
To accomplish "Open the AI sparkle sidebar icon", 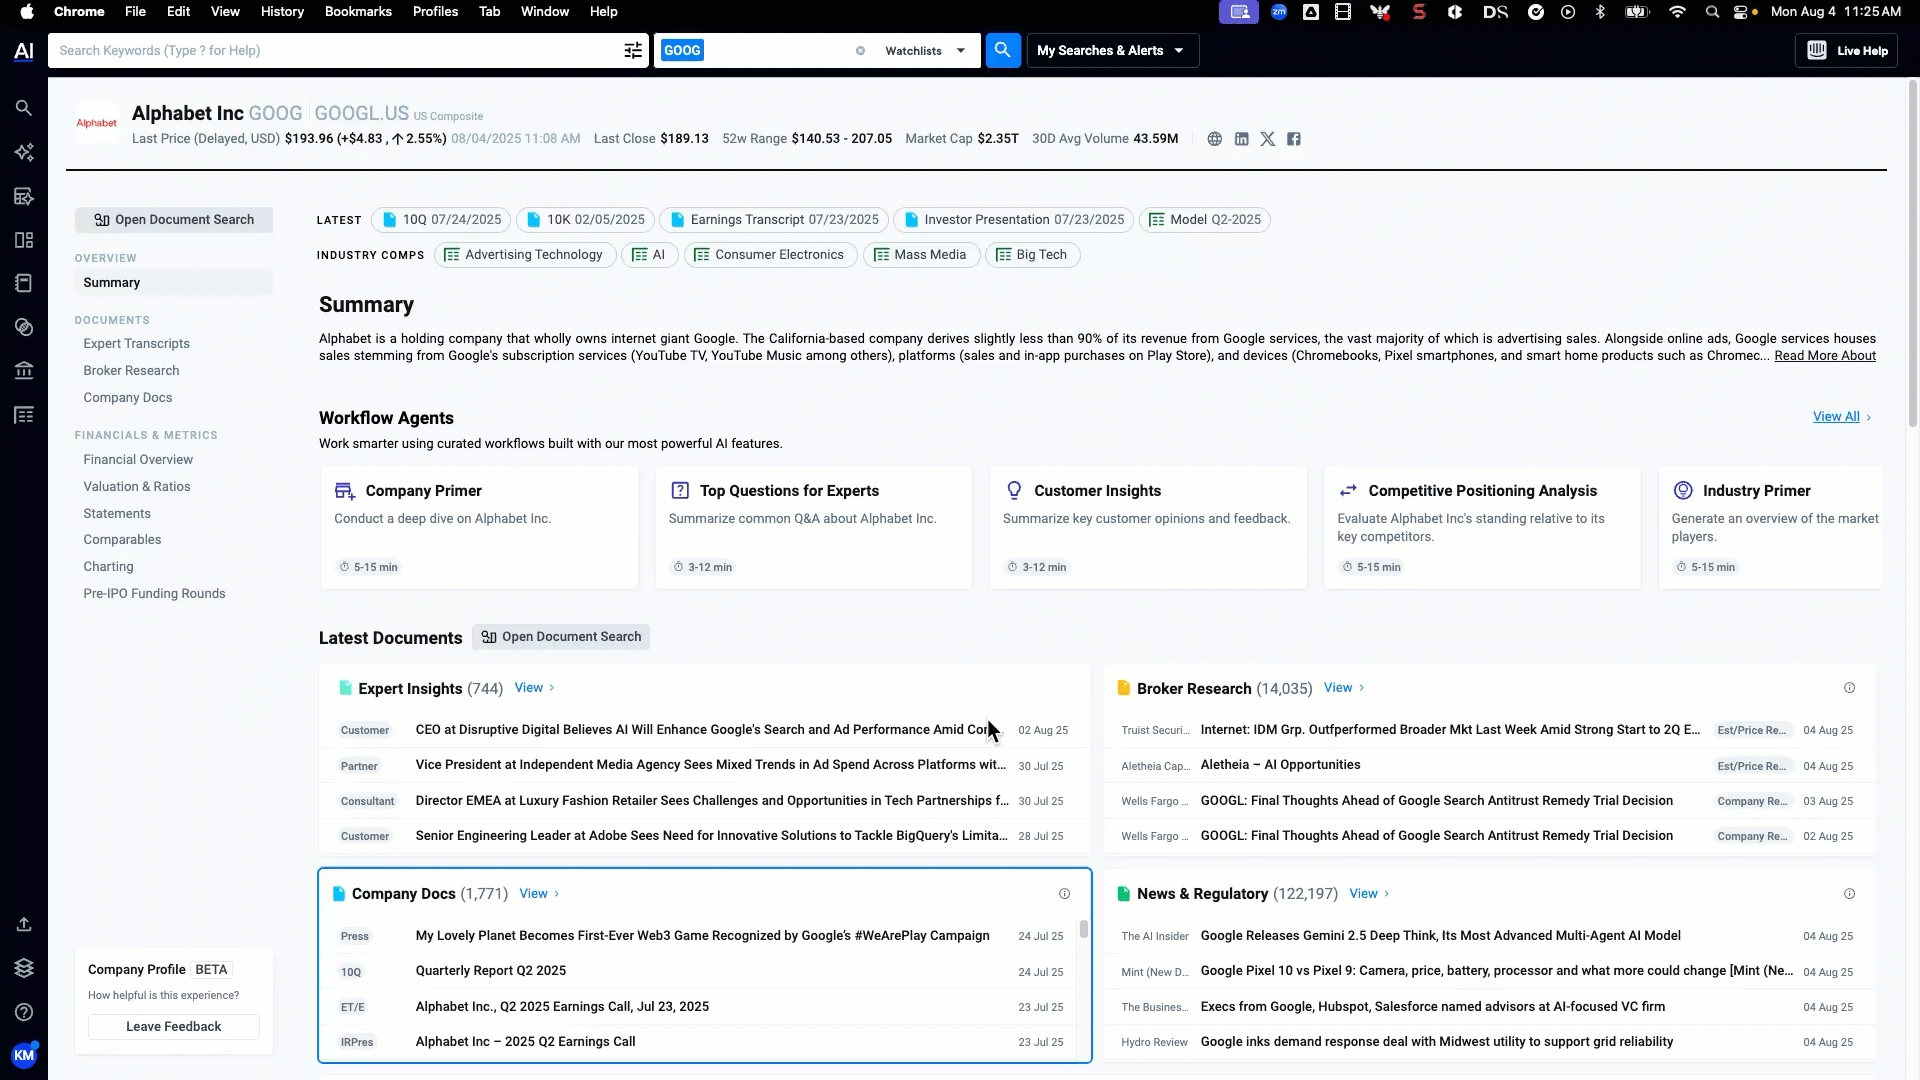I will (x=24, y=152).
